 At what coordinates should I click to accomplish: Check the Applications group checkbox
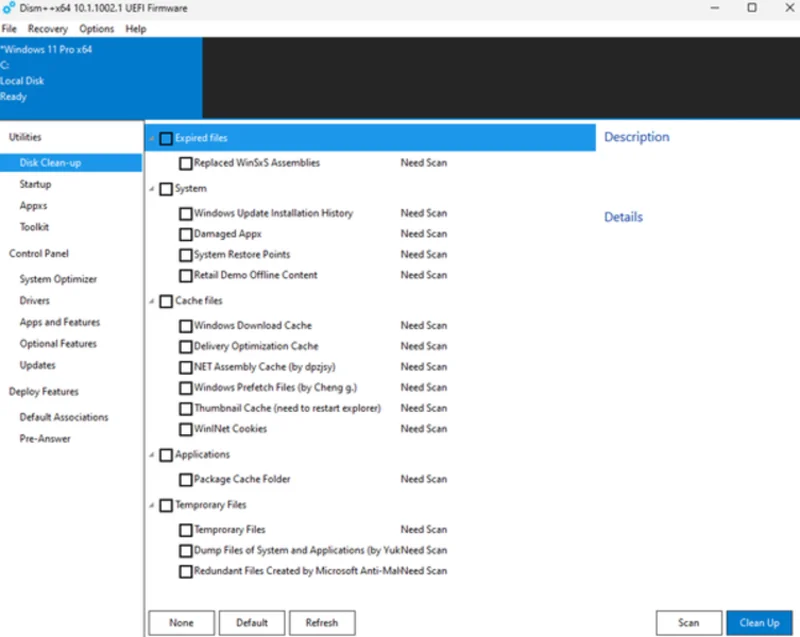coord(166,455)
